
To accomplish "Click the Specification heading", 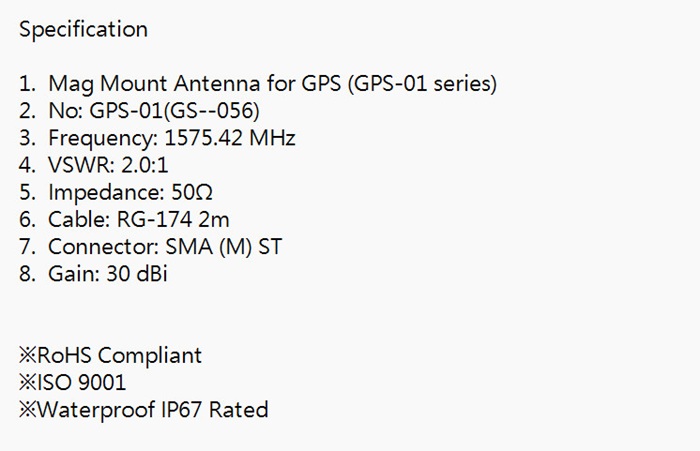I will 83,30.
